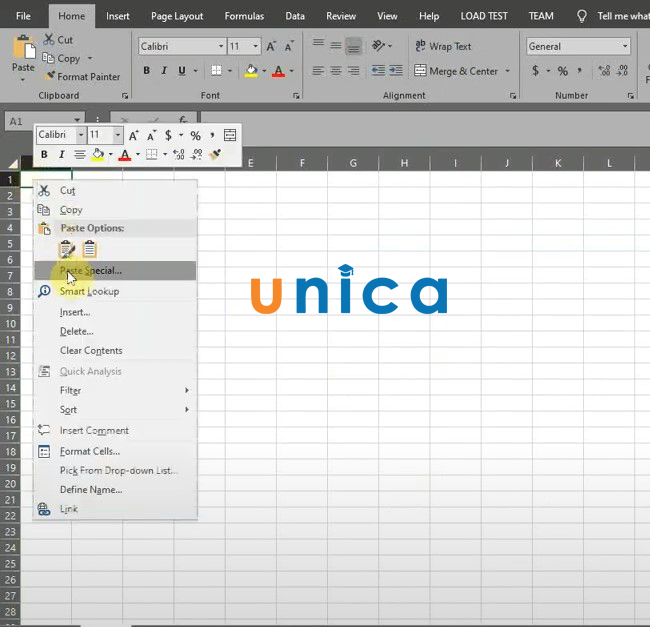The height and width of the screenshot is (627, 650).
Task: Switch to the Formulas tab
Action: (244, 16)
